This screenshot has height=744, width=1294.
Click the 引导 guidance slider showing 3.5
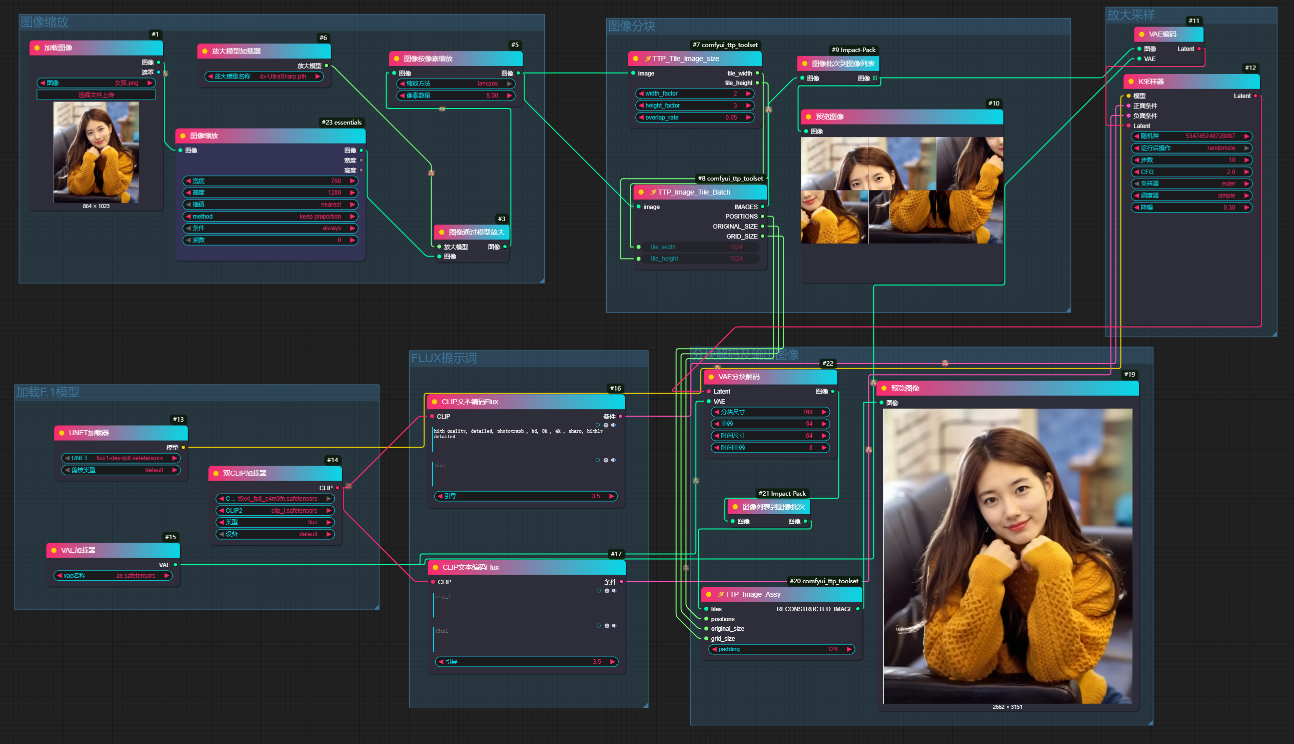pos(525,496)
